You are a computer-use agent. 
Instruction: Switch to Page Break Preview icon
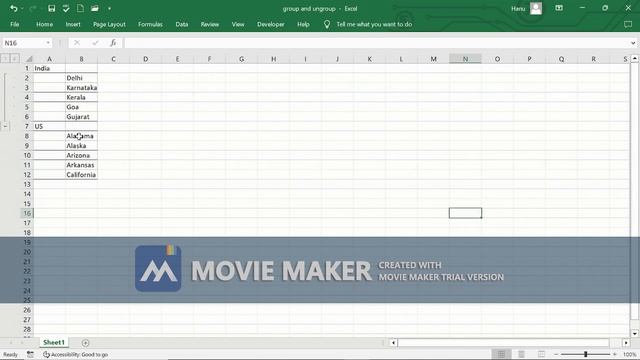click(541, 354)
